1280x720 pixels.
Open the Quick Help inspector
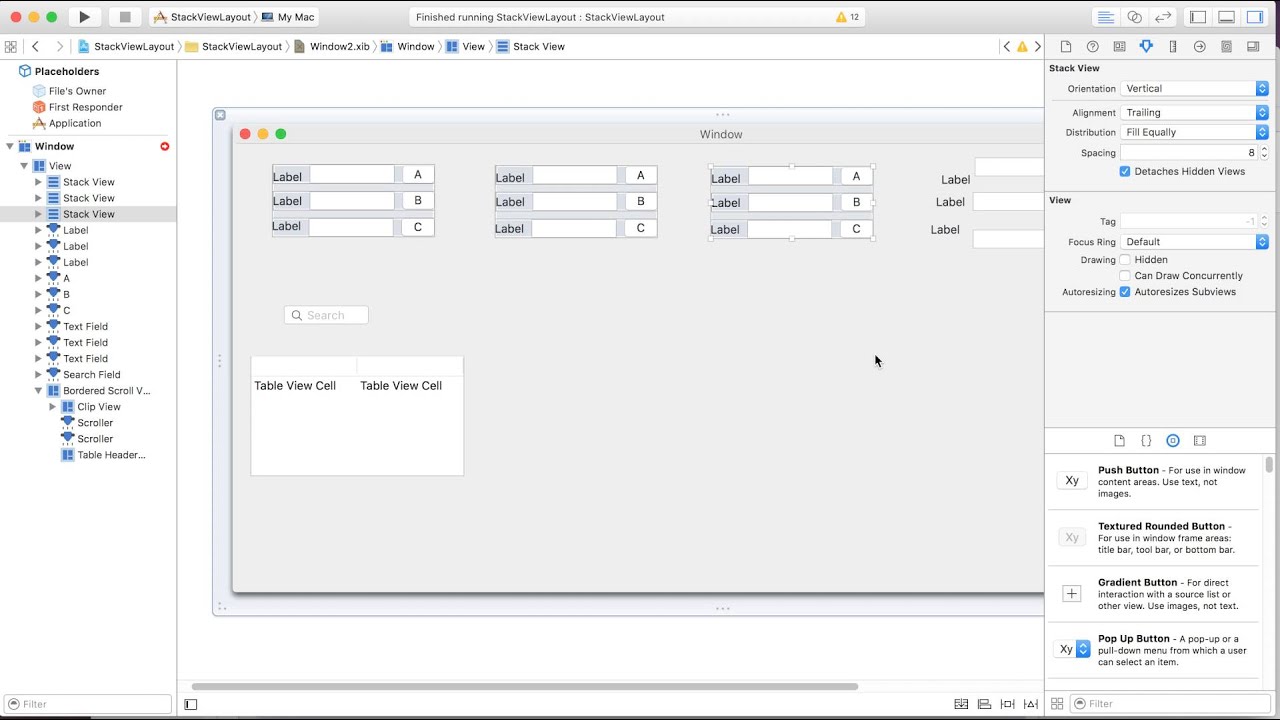point(1093,47)
